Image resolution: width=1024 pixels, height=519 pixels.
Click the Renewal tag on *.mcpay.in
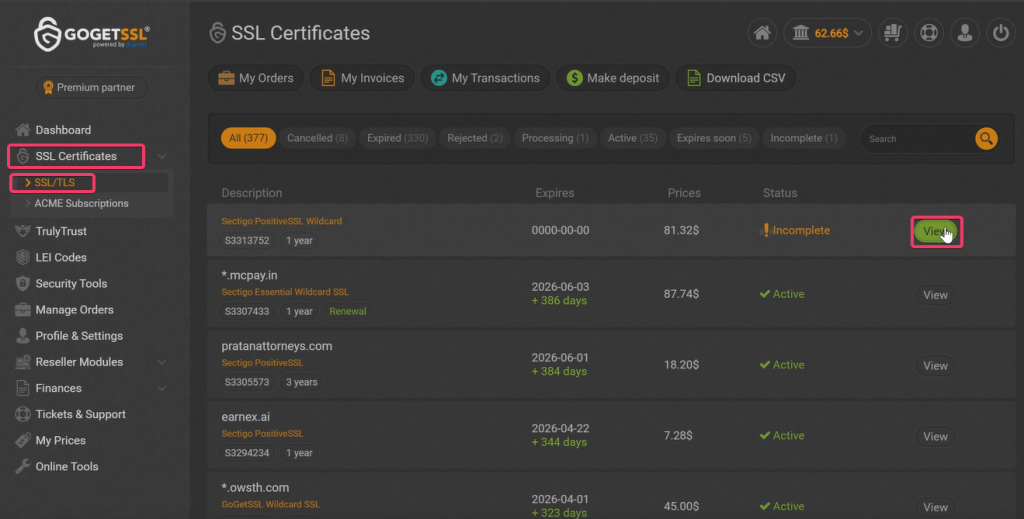click(x=347, y=311)
